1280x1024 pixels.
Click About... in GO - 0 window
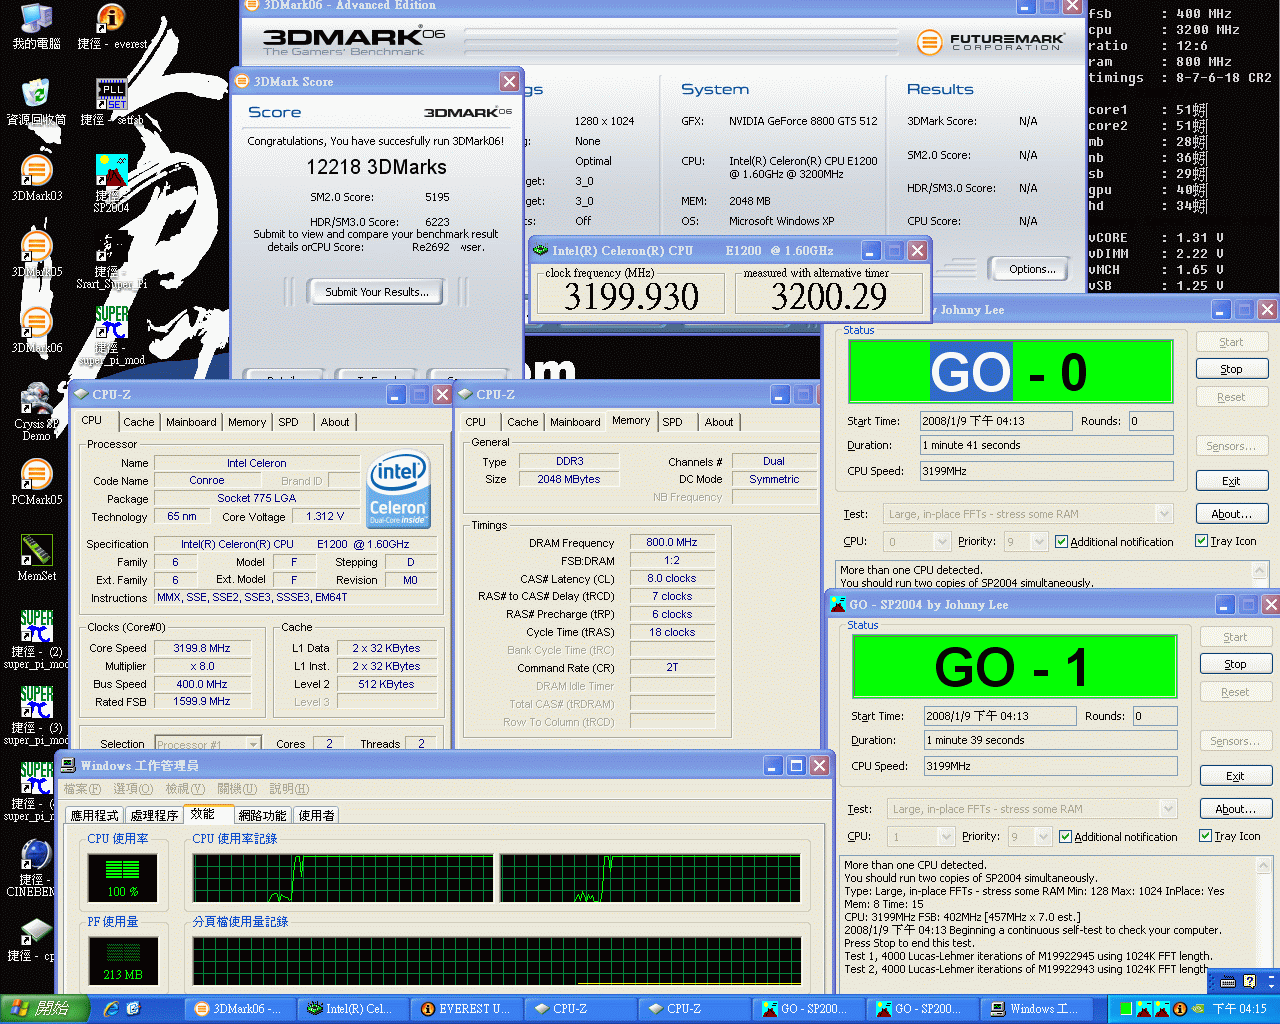(x=1231, y=514)
